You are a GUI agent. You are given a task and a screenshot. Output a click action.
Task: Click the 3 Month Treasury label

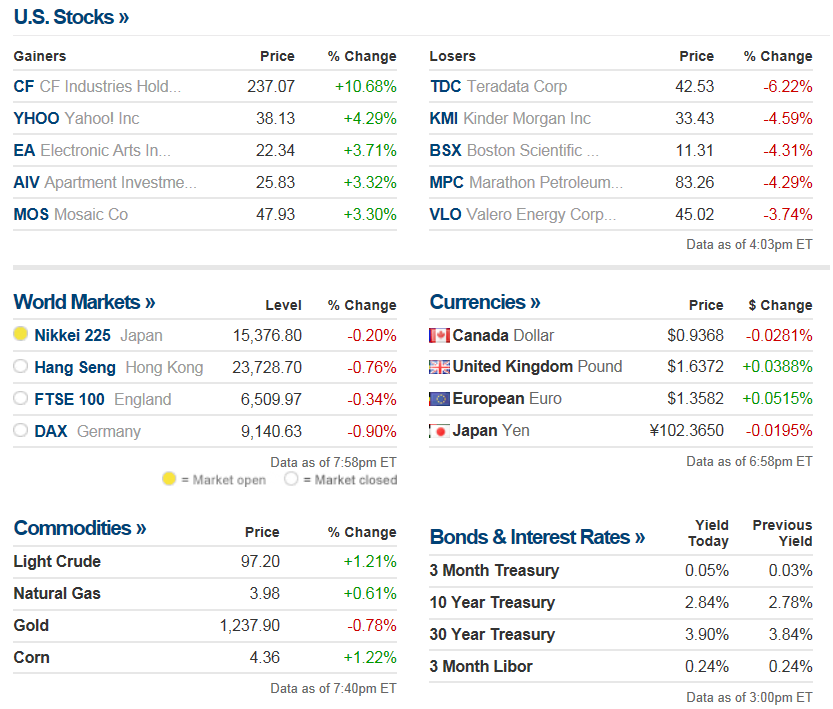click(x=495, y=570)
